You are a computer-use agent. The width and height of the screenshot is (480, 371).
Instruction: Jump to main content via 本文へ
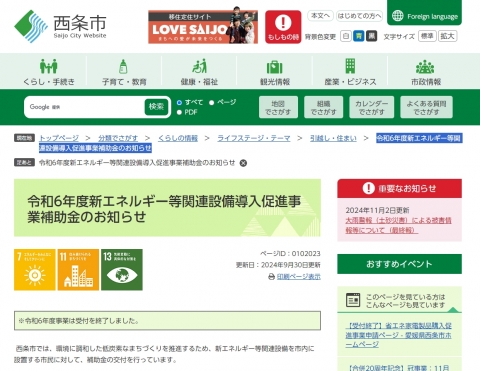pos(320,16)
